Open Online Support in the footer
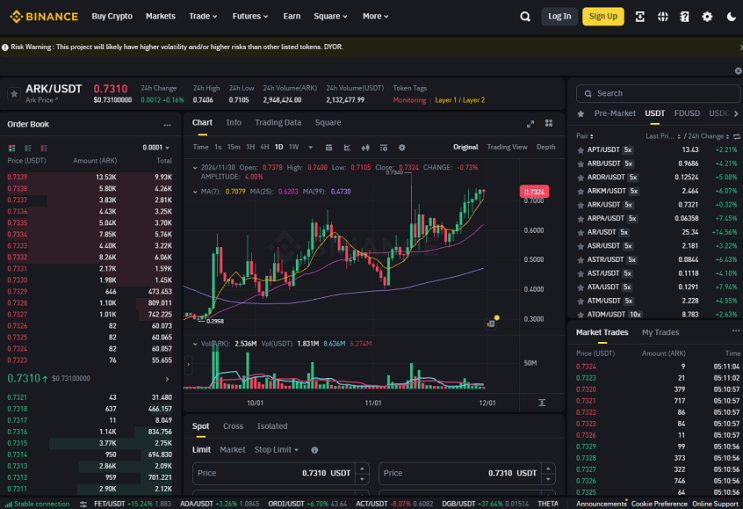Image resolution: width=743 pixels, height=509 pixels. [715, 504]
